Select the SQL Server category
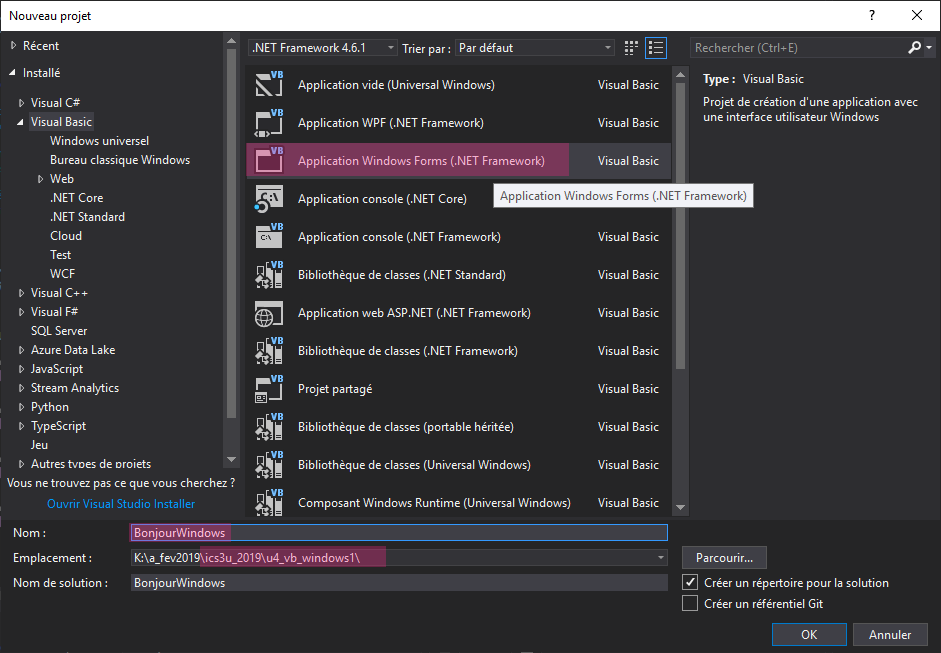The width and height of the screenshot is (941, 653). 59,331
